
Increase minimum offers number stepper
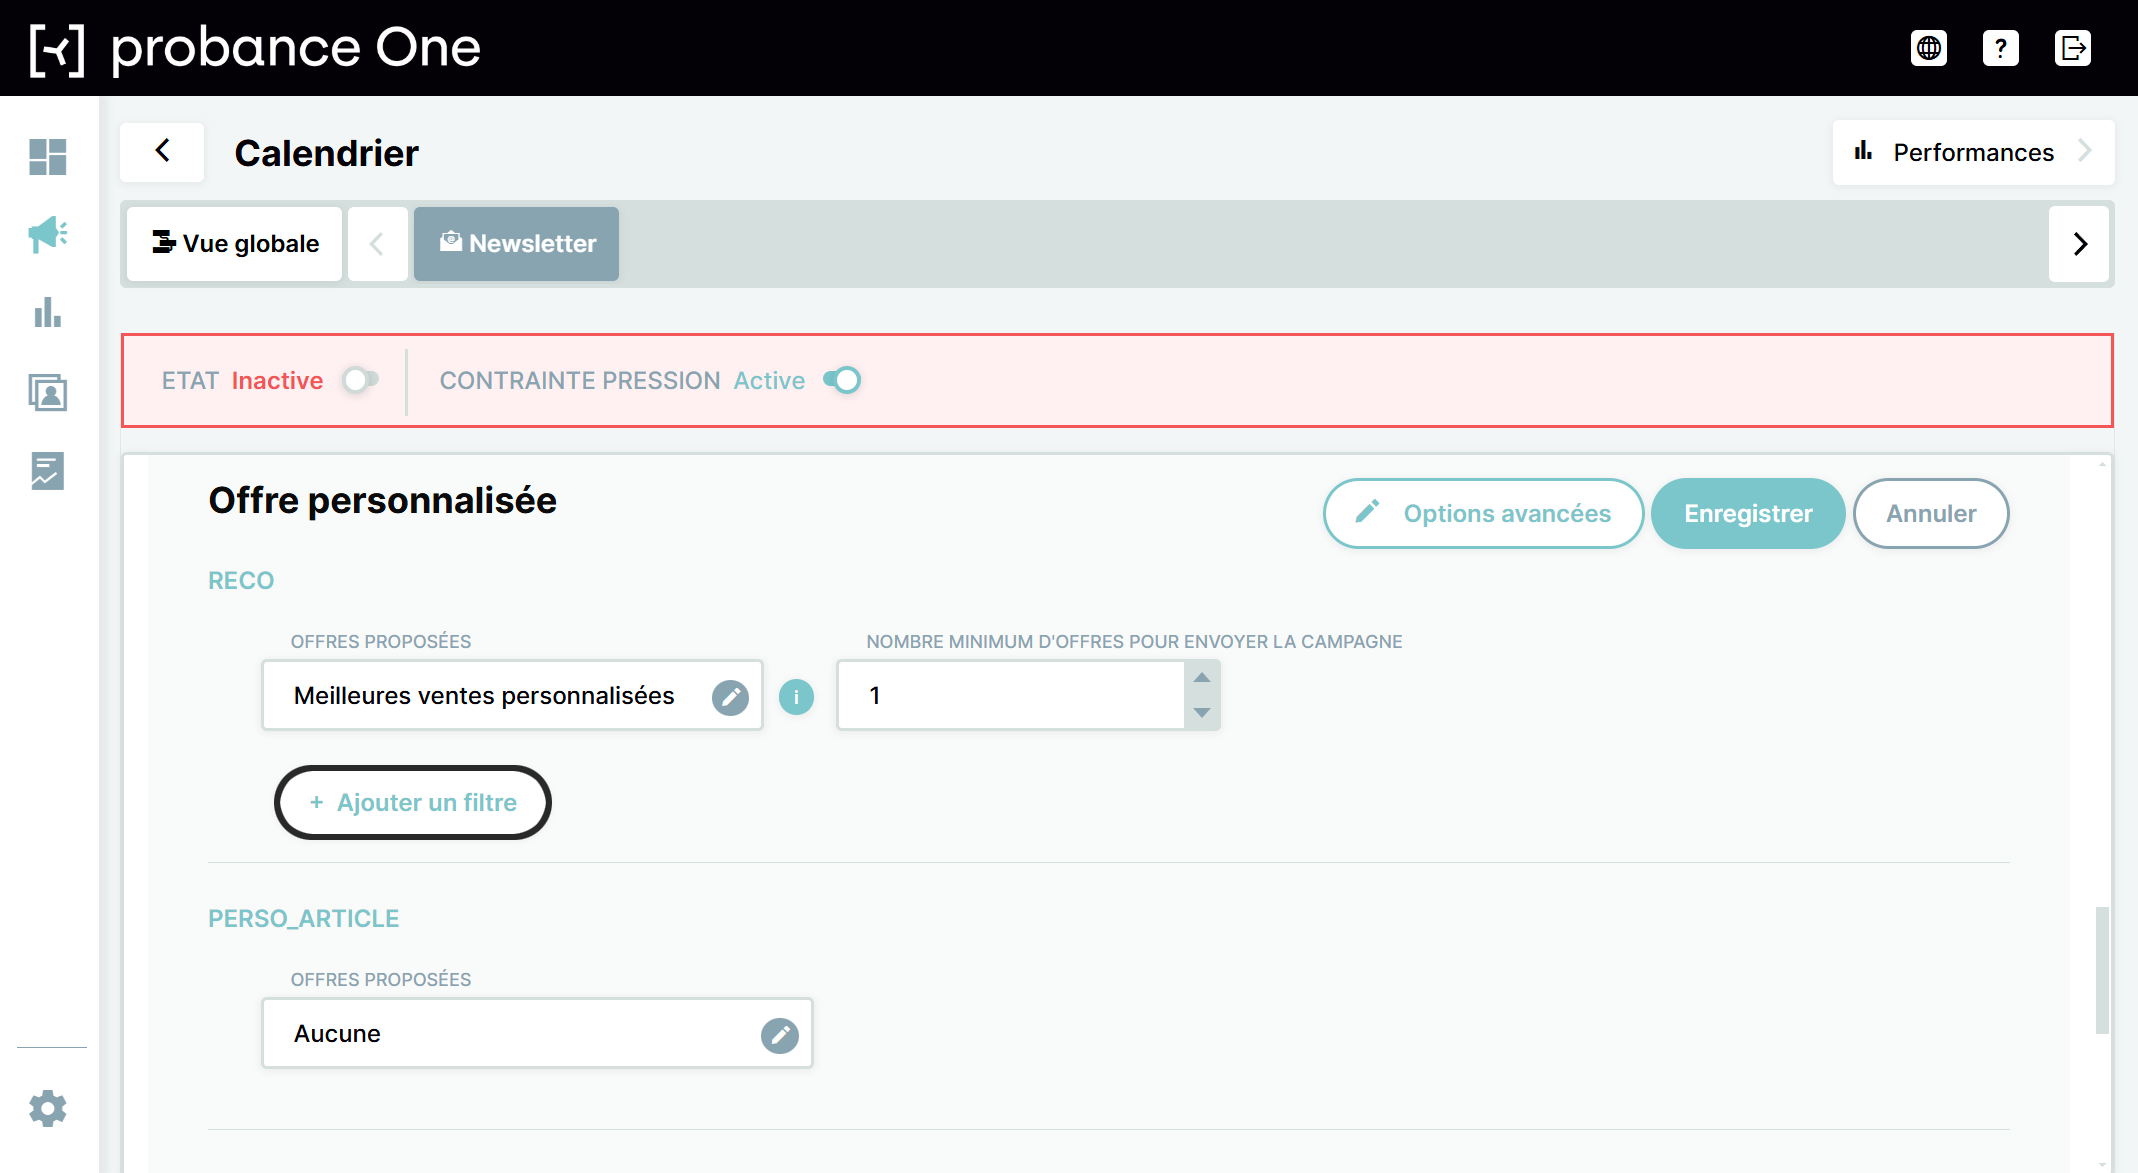(x=1202, y=678)
